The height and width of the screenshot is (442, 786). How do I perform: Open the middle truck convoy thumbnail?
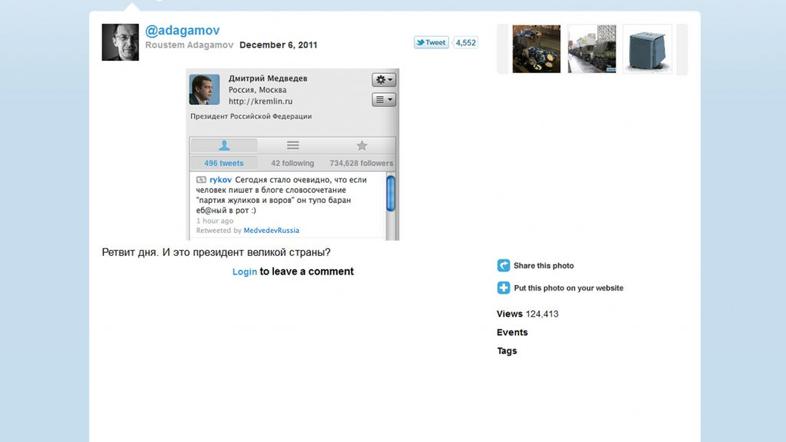[591, 49]
